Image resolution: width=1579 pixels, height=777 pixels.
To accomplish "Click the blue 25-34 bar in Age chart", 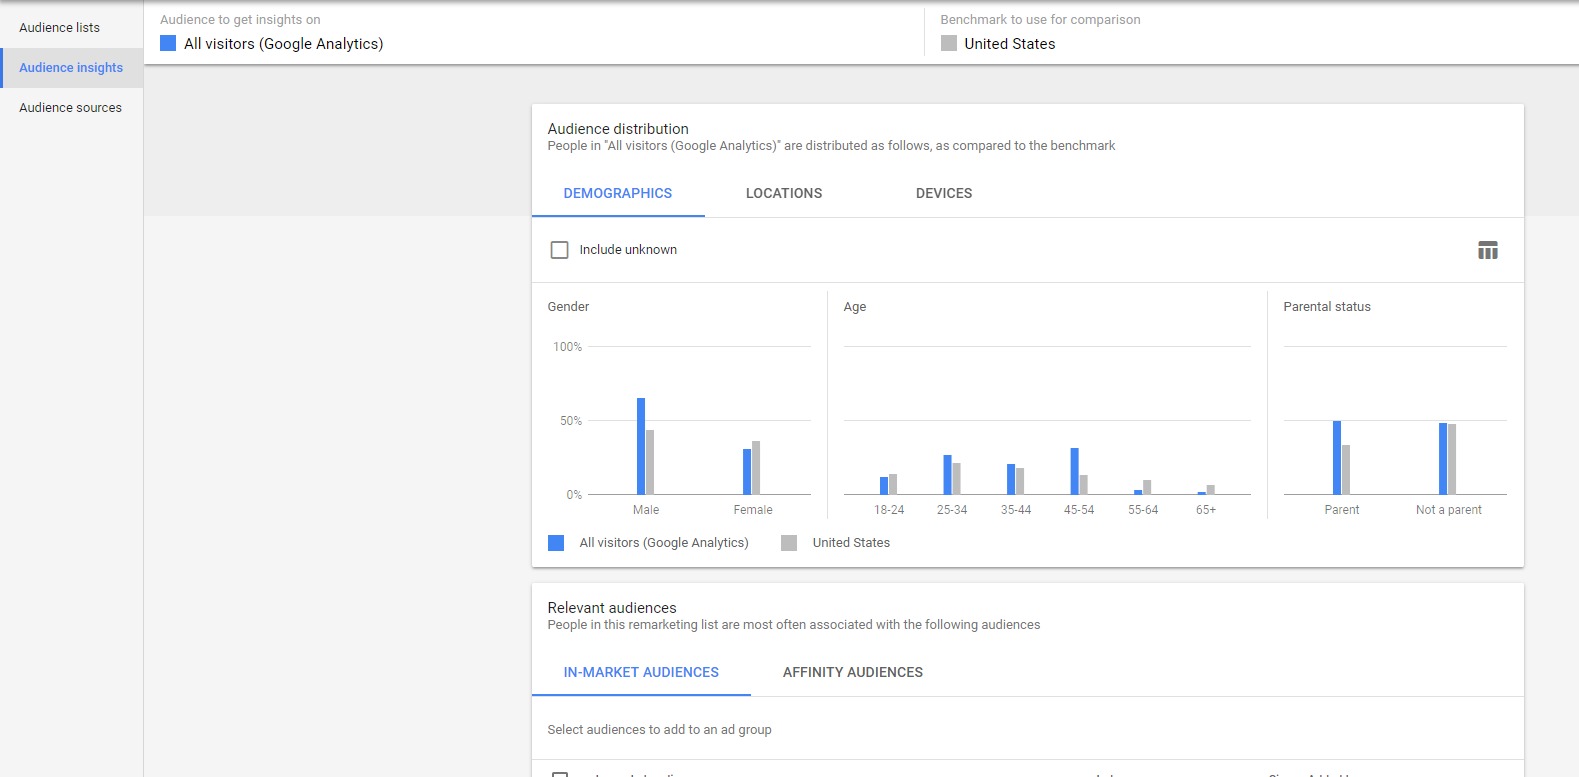I will [x=947, y=475].
